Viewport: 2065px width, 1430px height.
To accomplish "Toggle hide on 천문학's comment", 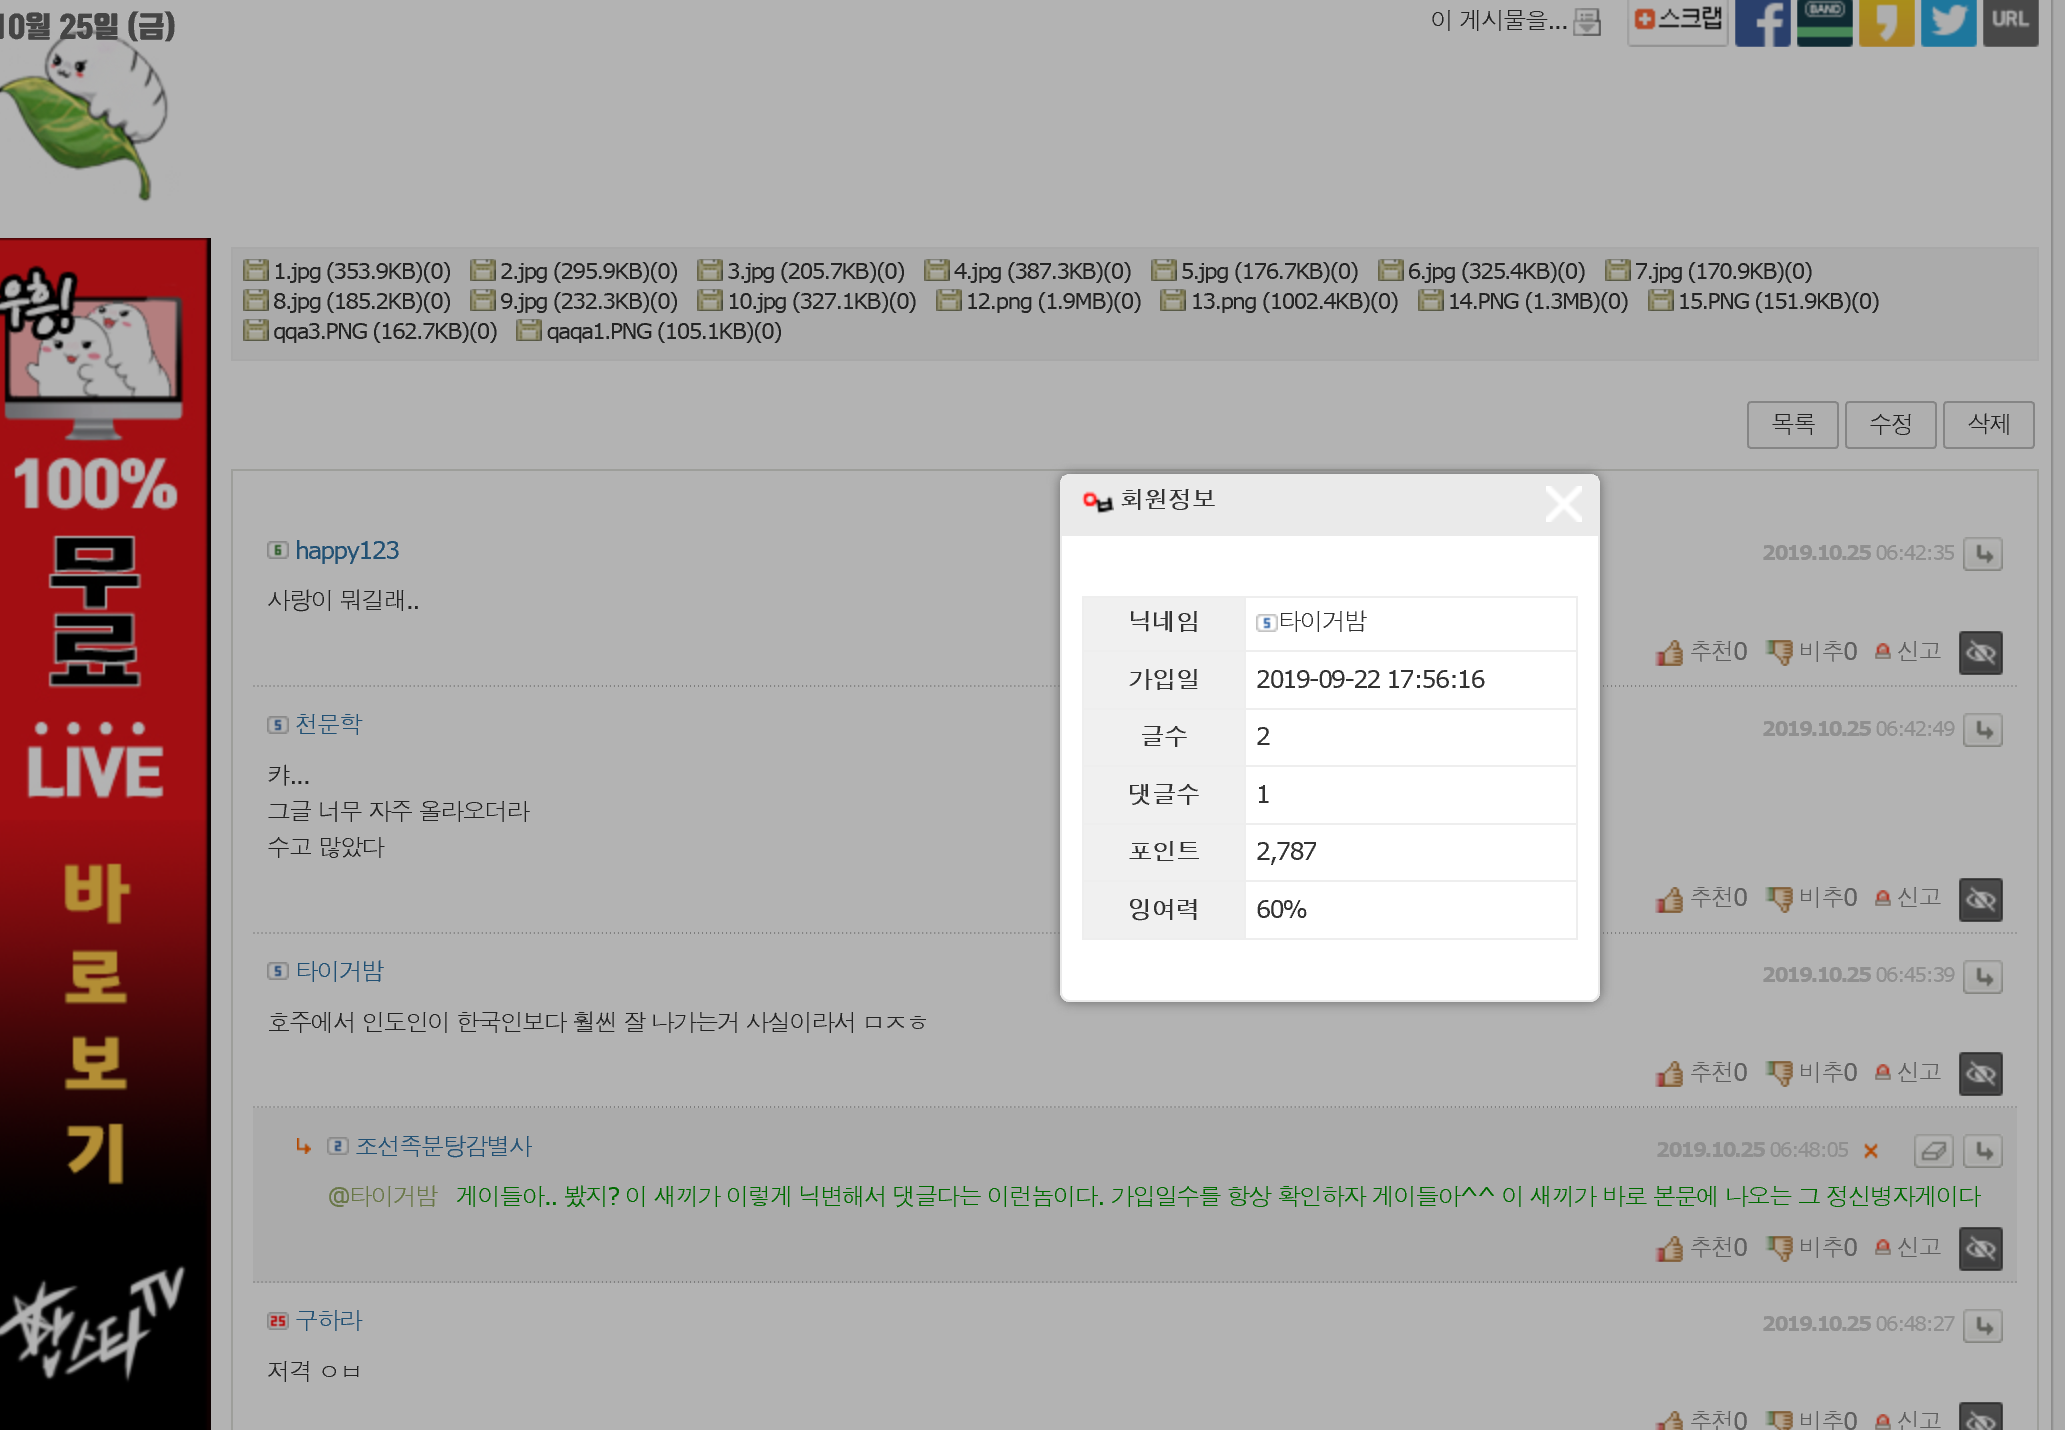I will click(1980, 900).
